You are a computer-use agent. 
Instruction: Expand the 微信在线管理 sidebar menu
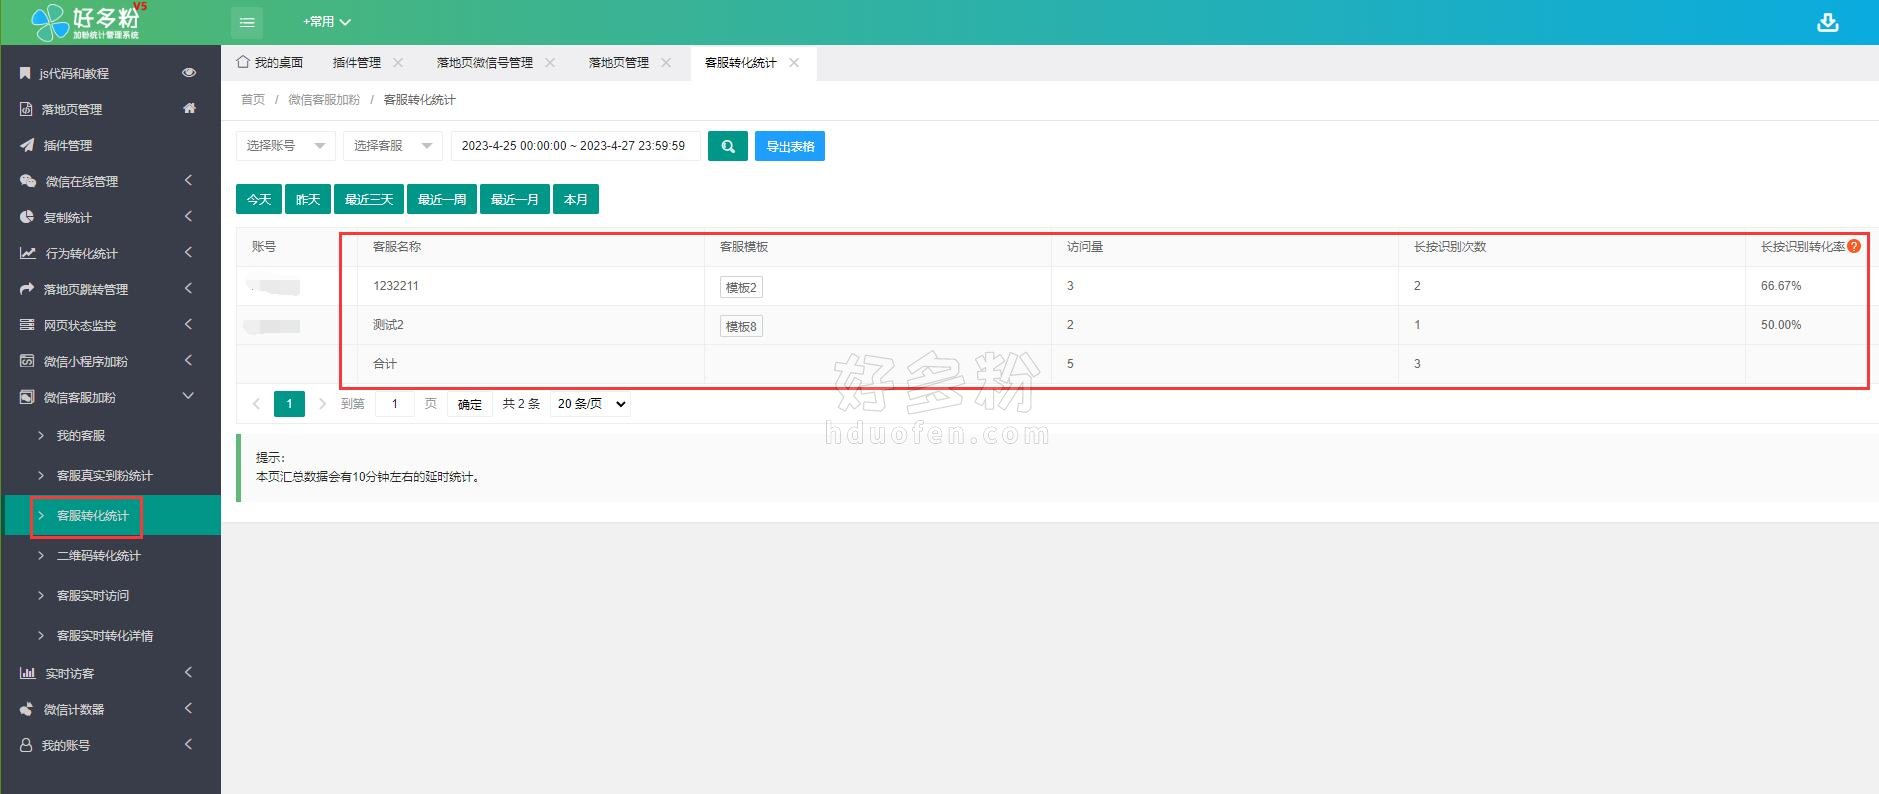(110, 181)
